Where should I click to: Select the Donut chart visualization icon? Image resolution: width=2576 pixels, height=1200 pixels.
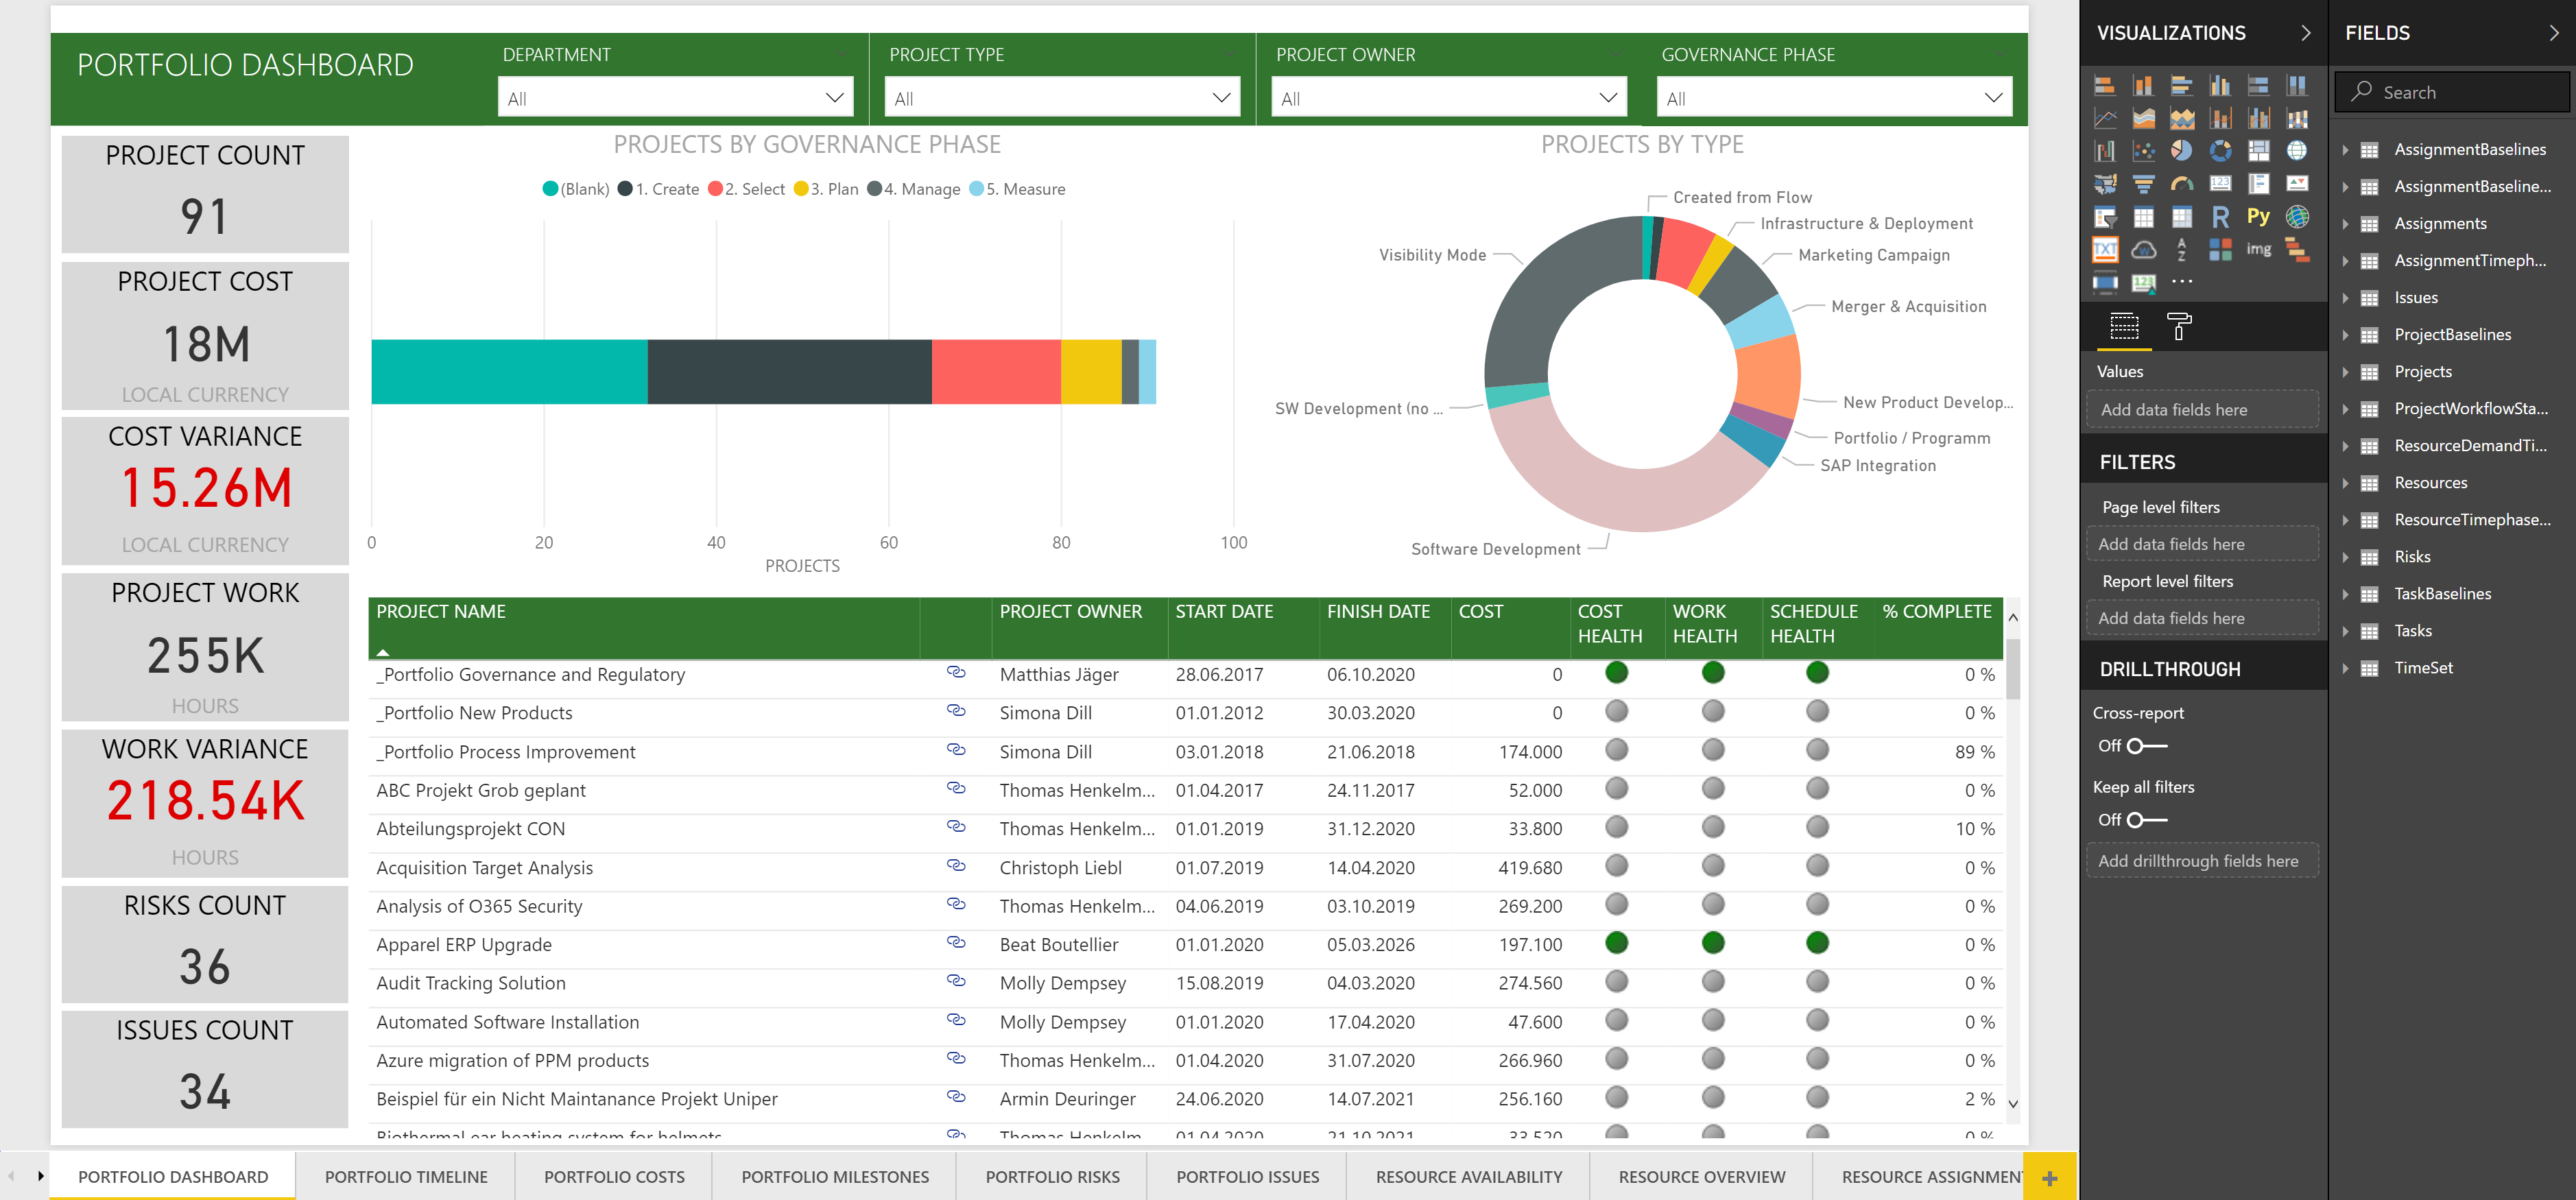tap(2221, 150)
